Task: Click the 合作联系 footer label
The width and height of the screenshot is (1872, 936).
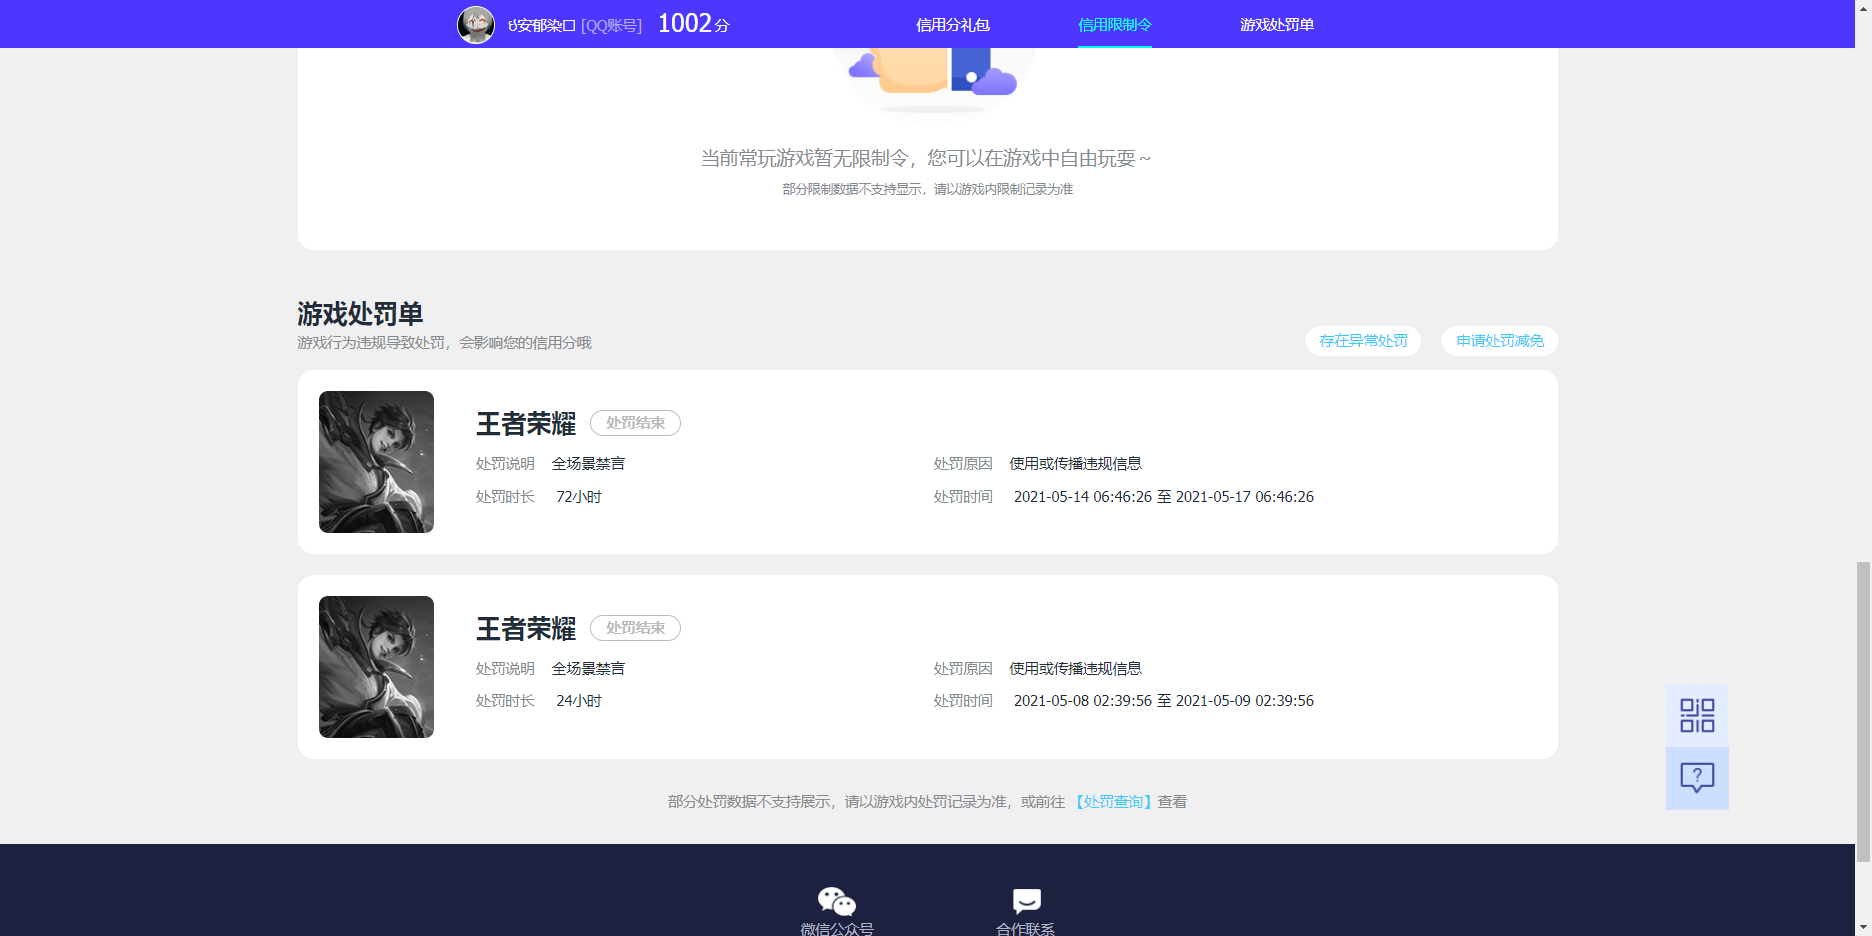Action: click(x=1026, y=929)
